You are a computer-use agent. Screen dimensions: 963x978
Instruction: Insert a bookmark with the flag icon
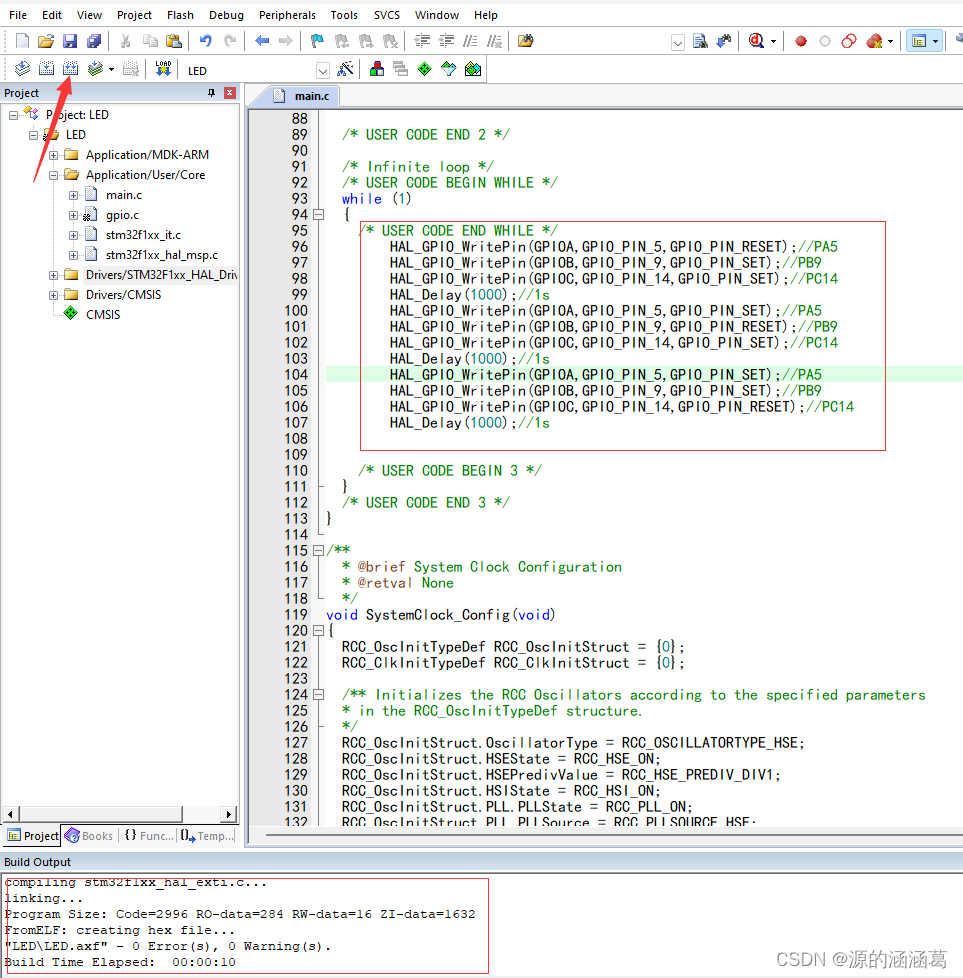click(x=317, y=41)
